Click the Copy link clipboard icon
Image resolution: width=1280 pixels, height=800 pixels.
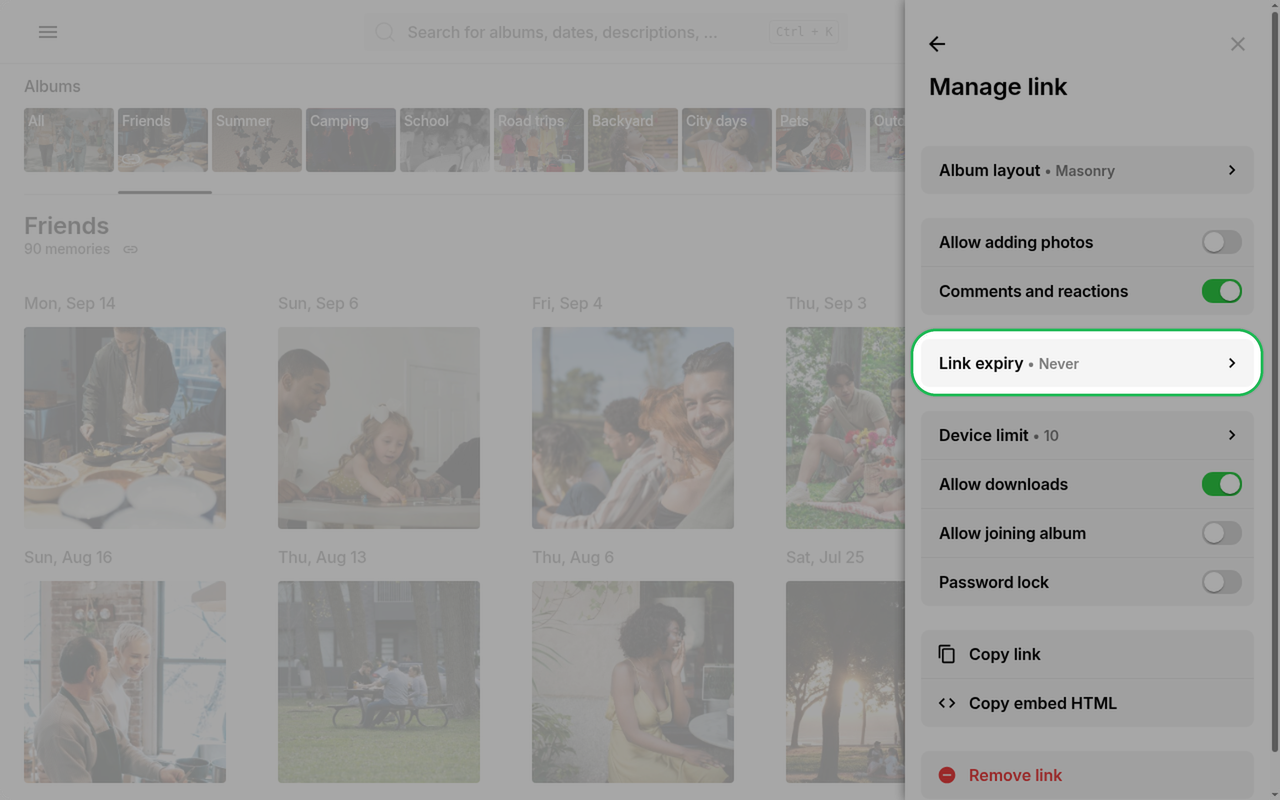tap(947, 654)
